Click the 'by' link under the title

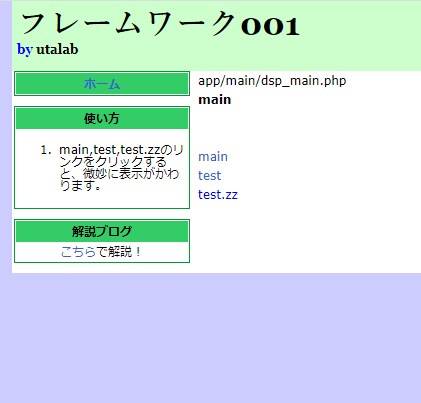(x=25, y=49)
